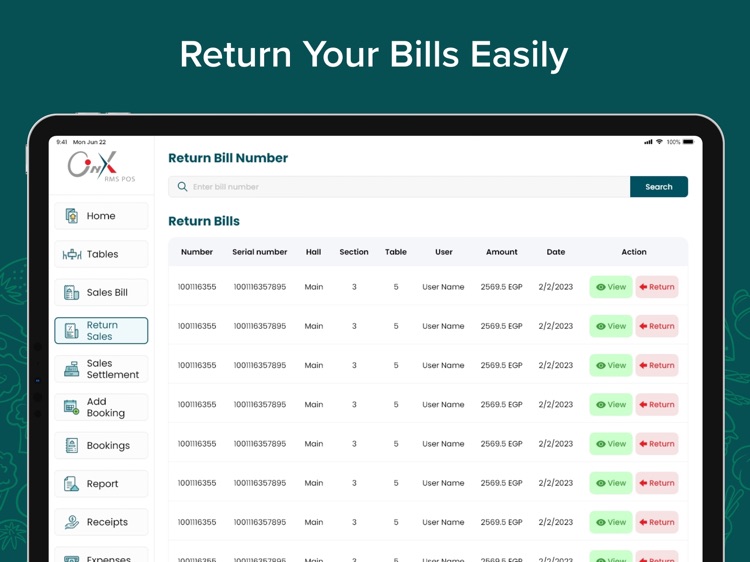The height and width of the screenshot is (562, 750).
Task: Click the Wi-Fi icon in status bar
Action: click(x=659, y=142)
